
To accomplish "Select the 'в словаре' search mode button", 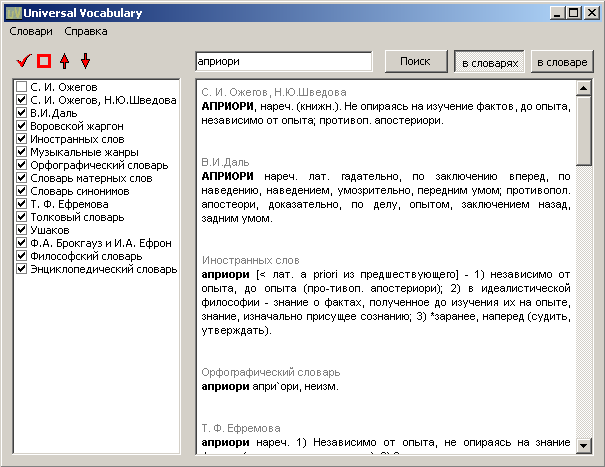I will [561, 62].
